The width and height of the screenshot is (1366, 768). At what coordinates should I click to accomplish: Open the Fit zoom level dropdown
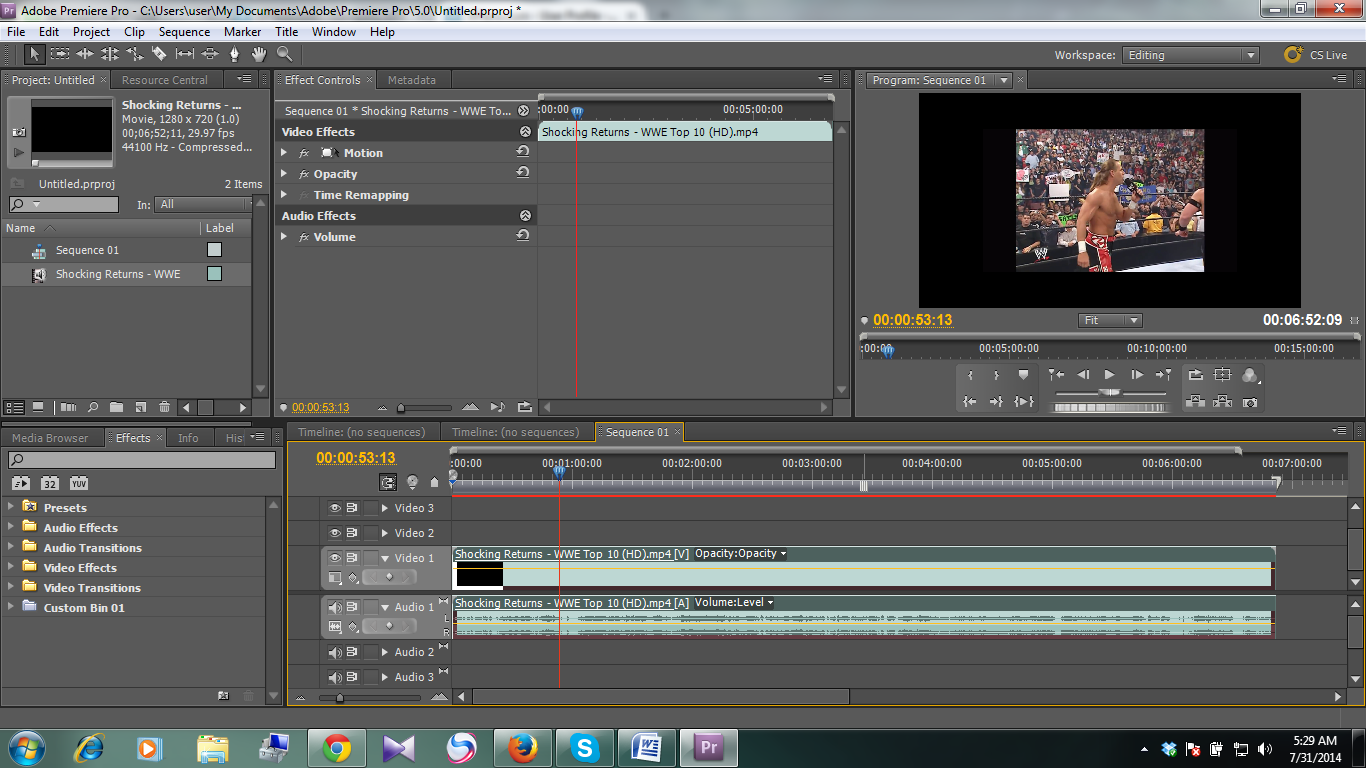tap(1110, 320)
